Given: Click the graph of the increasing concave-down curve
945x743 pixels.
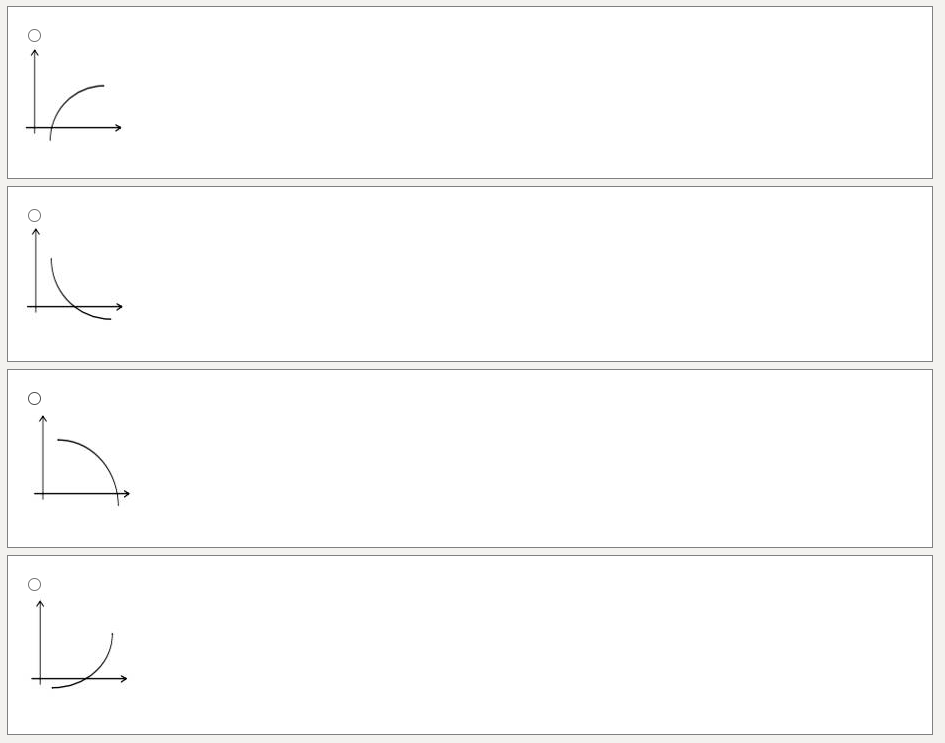Looking at the screenshot, I should tap(74, 100).
